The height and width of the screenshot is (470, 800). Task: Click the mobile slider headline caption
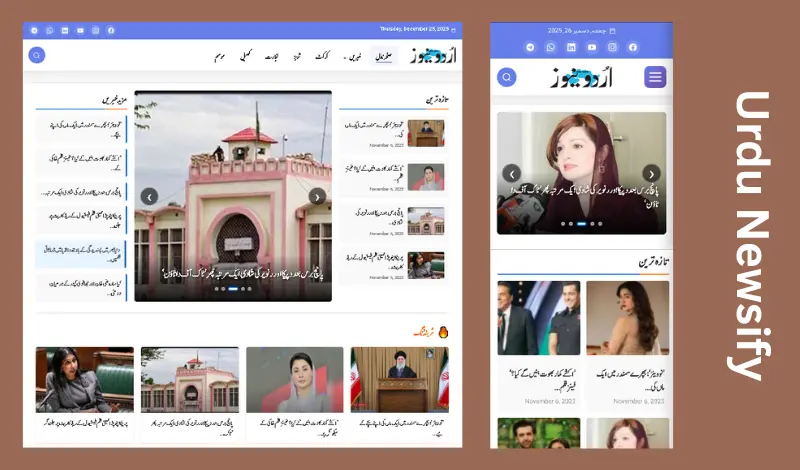coord(586,196)
